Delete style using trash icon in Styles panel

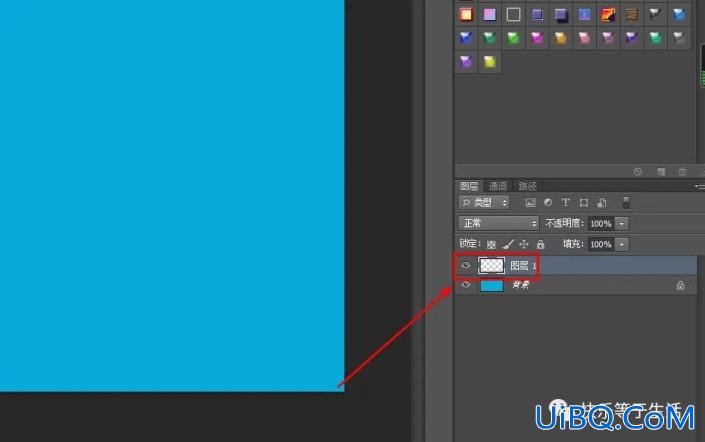click(x=683, y=172)
